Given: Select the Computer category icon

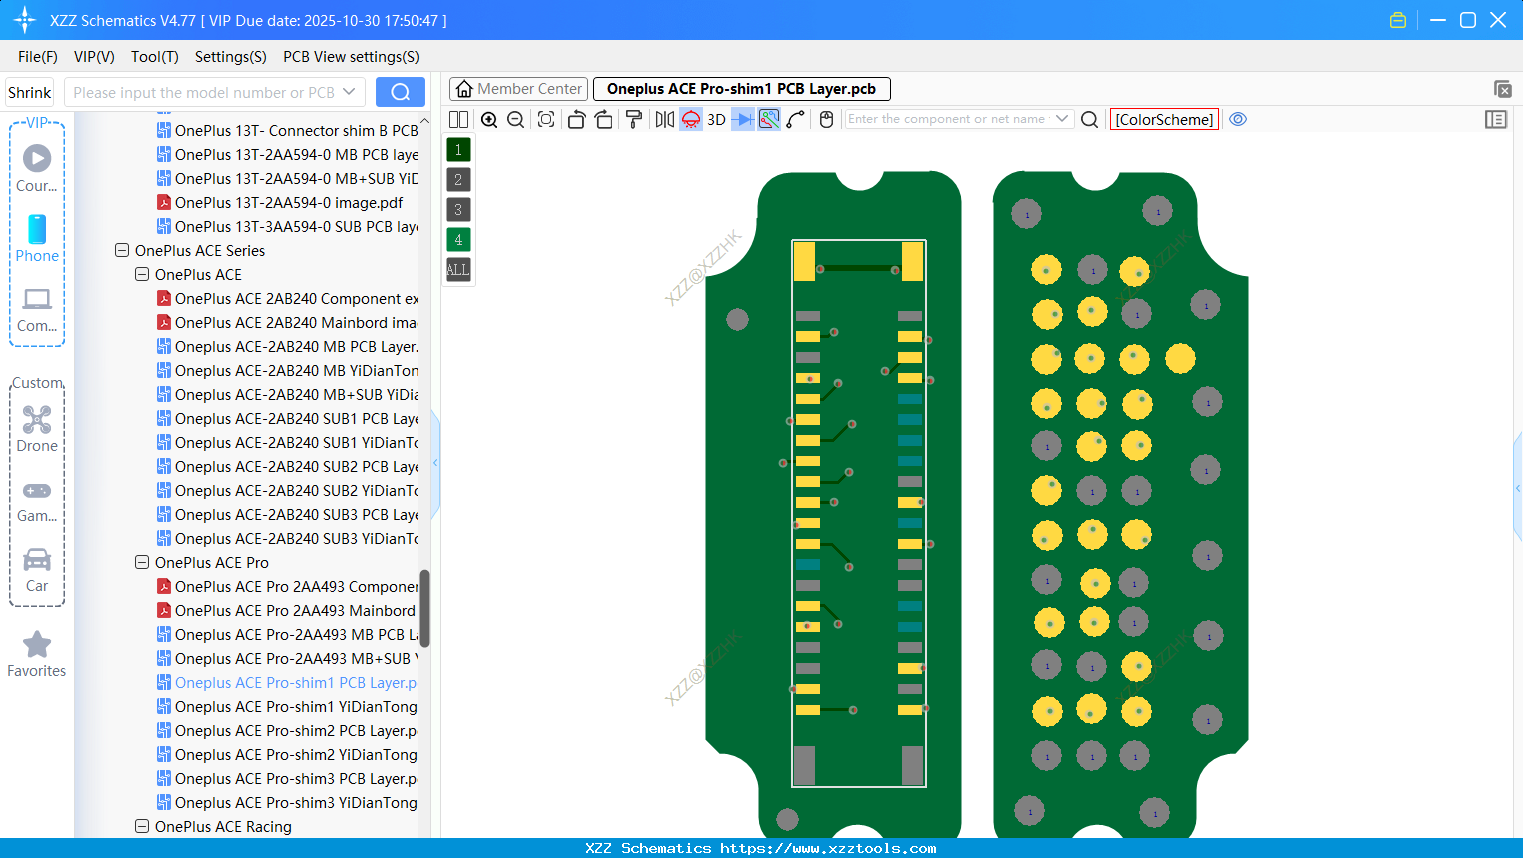Looking at the screenshot, I should pyautogui.click(x=37, y=309).
